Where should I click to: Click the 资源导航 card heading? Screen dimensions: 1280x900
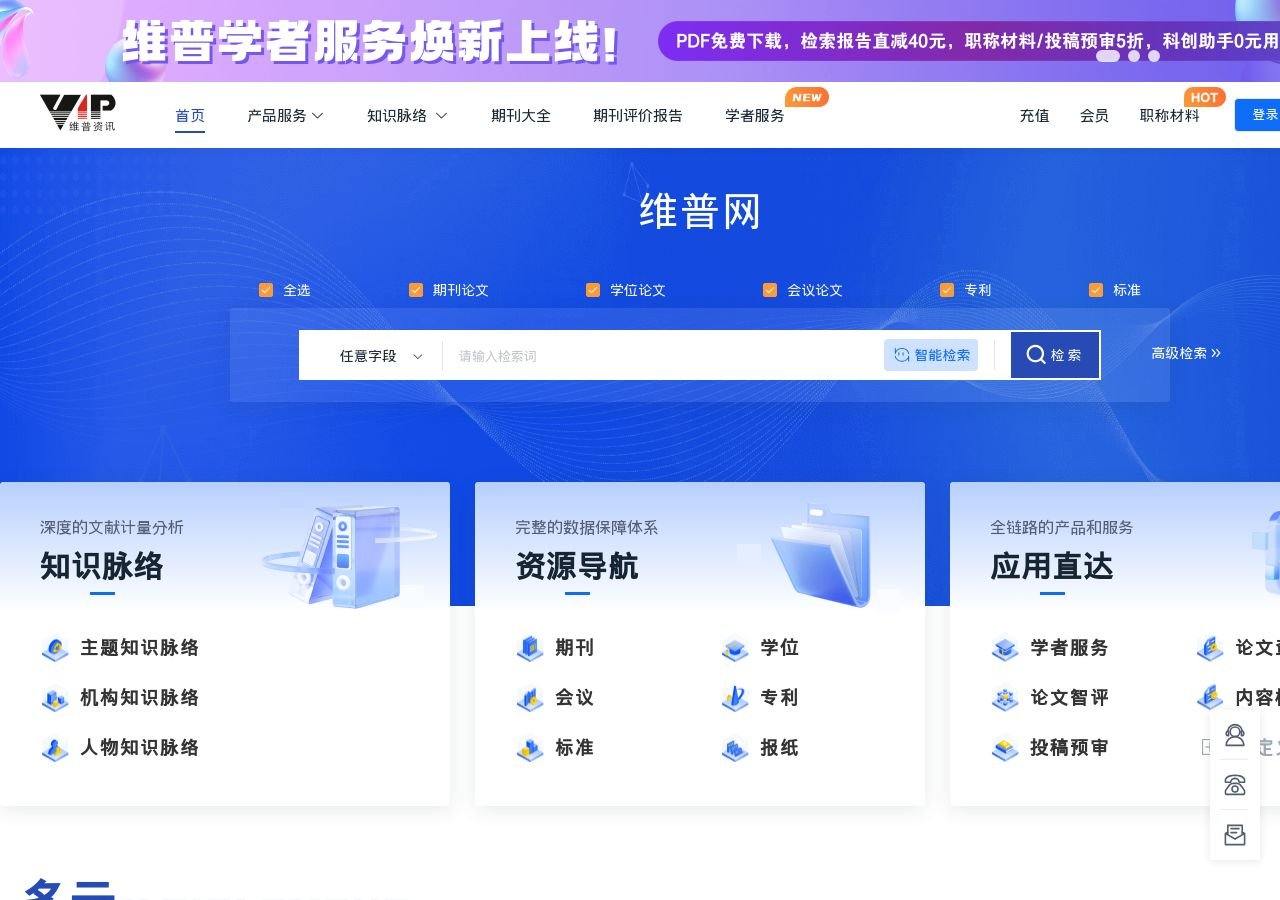(576, 567)
